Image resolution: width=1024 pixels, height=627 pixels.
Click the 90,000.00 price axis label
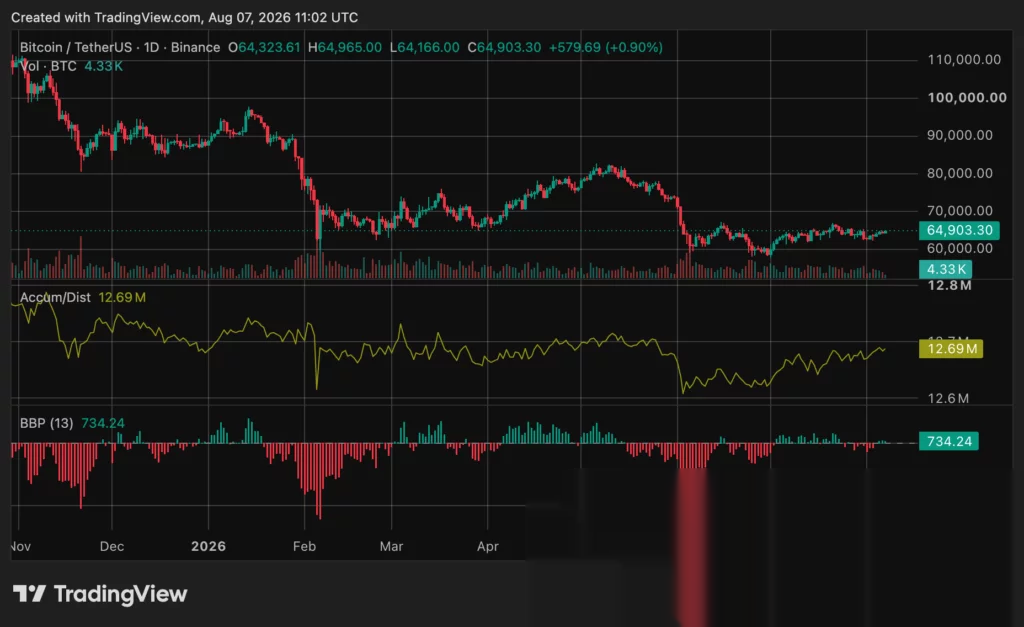tap(960, 135)
